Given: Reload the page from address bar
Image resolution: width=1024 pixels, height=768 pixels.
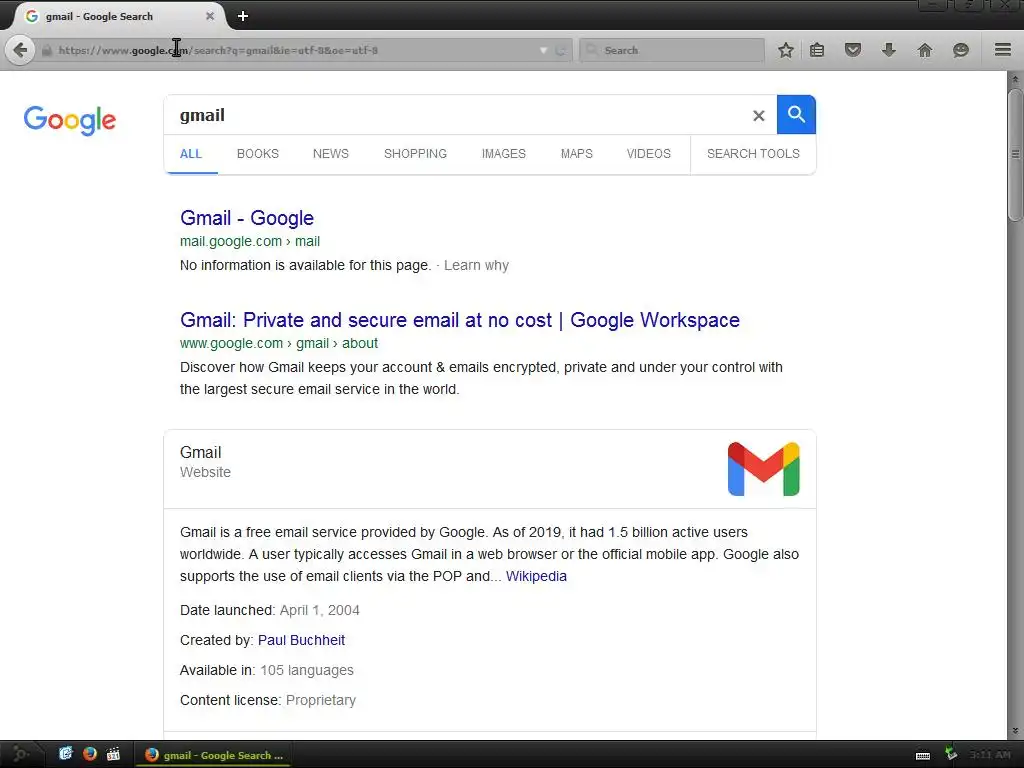Looking at the screenshot, I should tap(560, 50).
